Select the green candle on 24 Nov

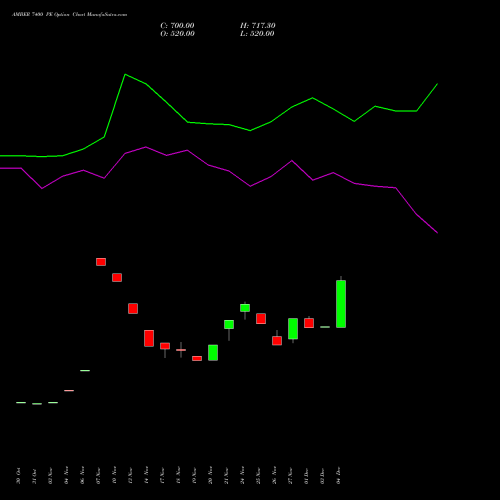click(x=245, y=308)
